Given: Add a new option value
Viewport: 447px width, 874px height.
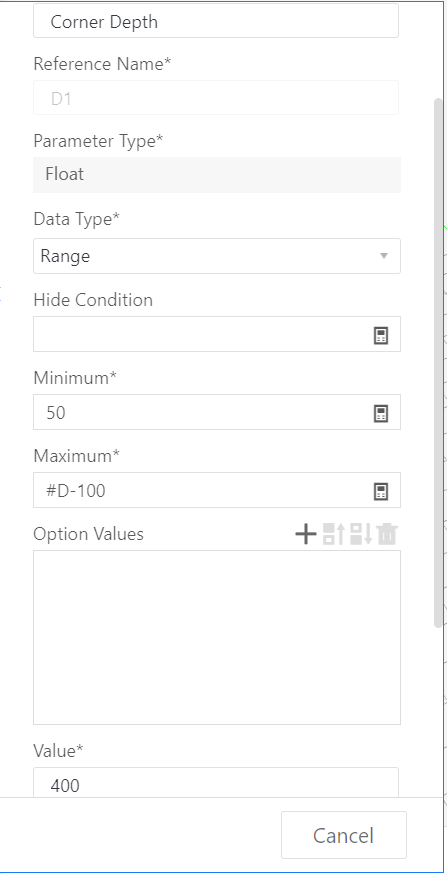Looking at the screenshot, I should (305, 534).
